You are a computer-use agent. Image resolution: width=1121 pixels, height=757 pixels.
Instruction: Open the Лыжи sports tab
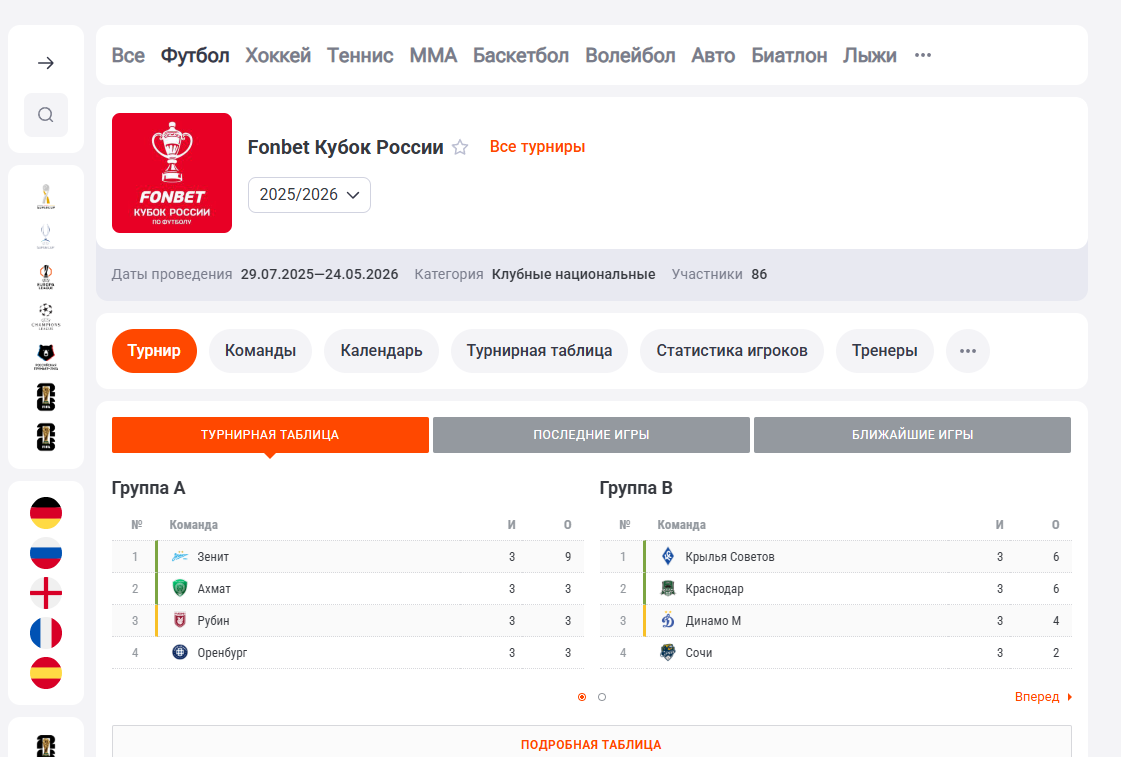pos(870,55)
